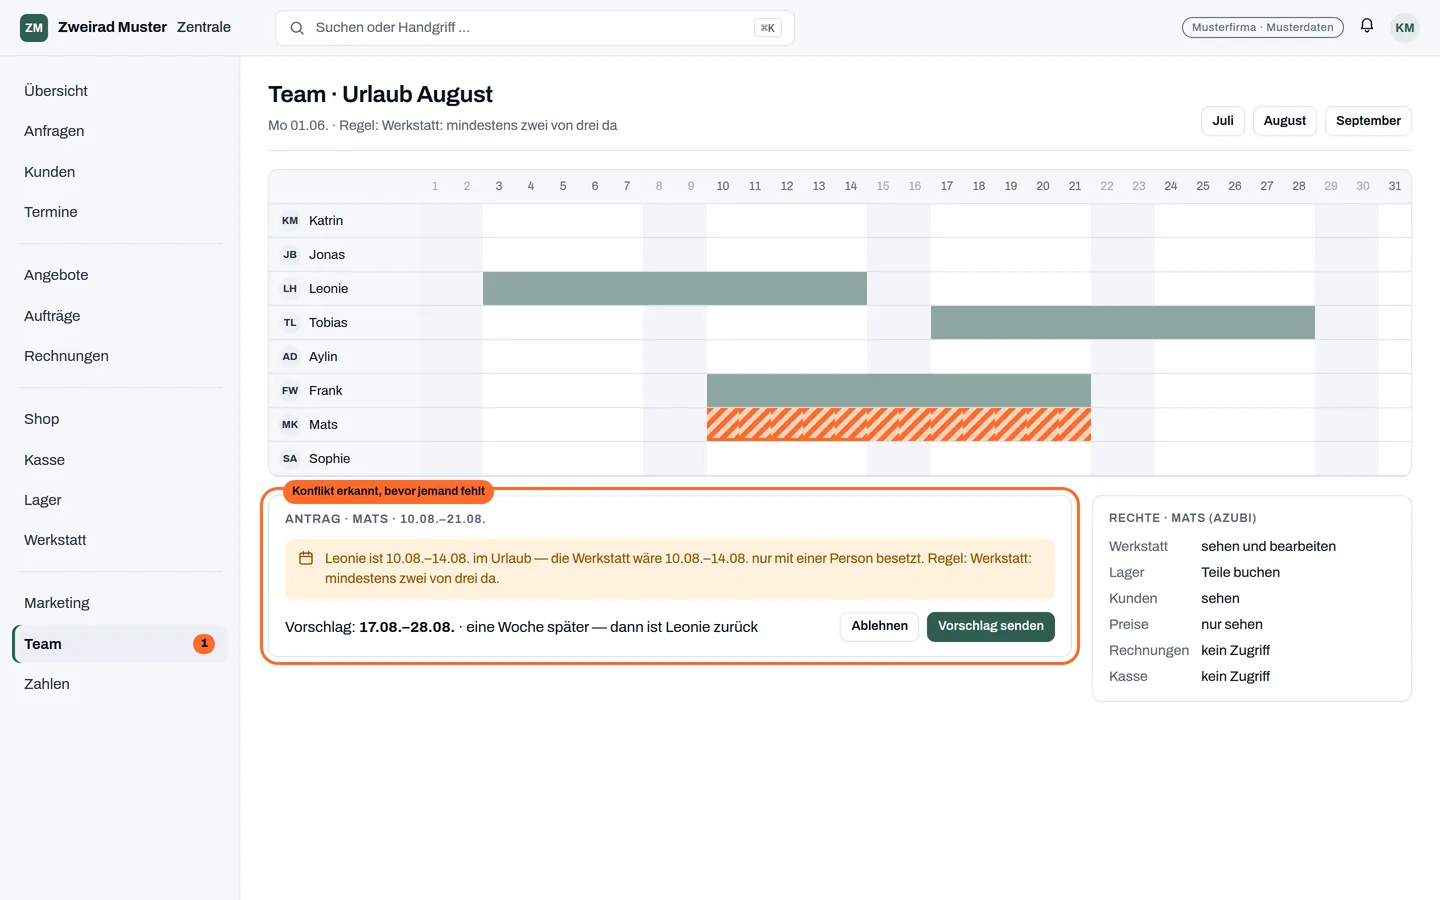Click the ZM logo badge

click(x=34, y=27)
